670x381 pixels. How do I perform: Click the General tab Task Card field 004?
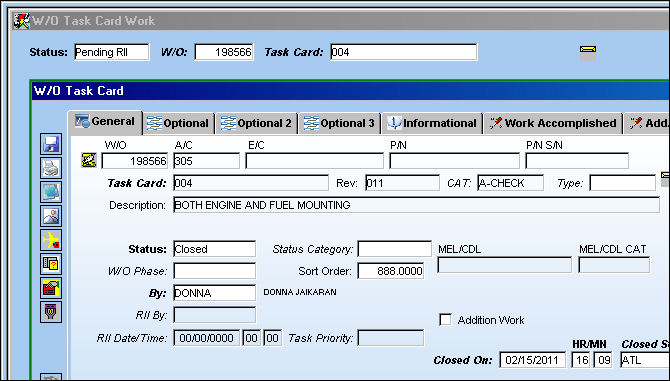[251, 183]
